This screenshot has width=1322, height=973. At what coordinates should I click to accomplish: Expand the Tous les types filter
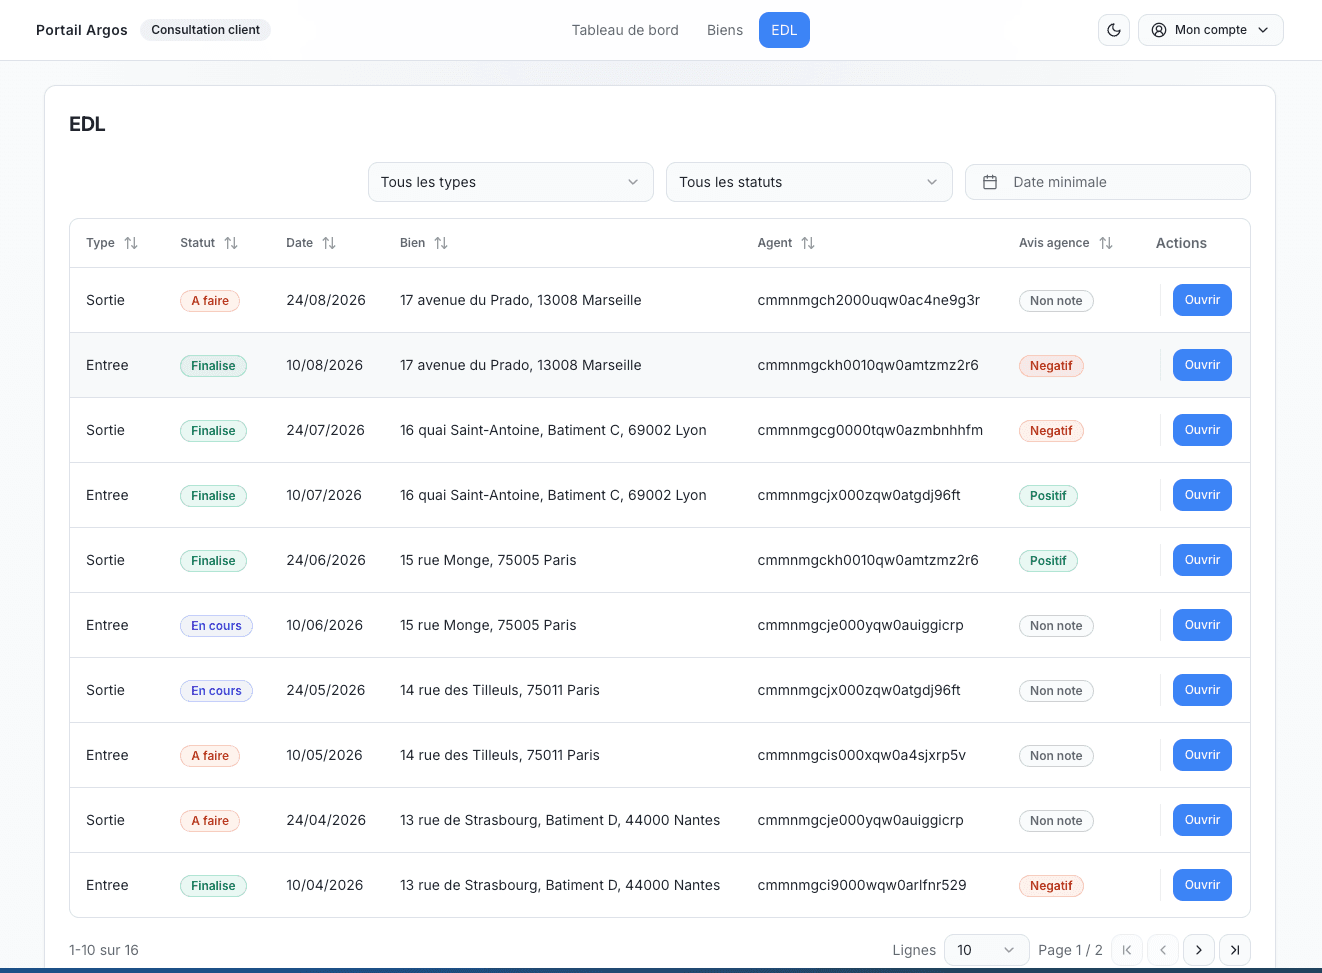[x=510, y=182]
